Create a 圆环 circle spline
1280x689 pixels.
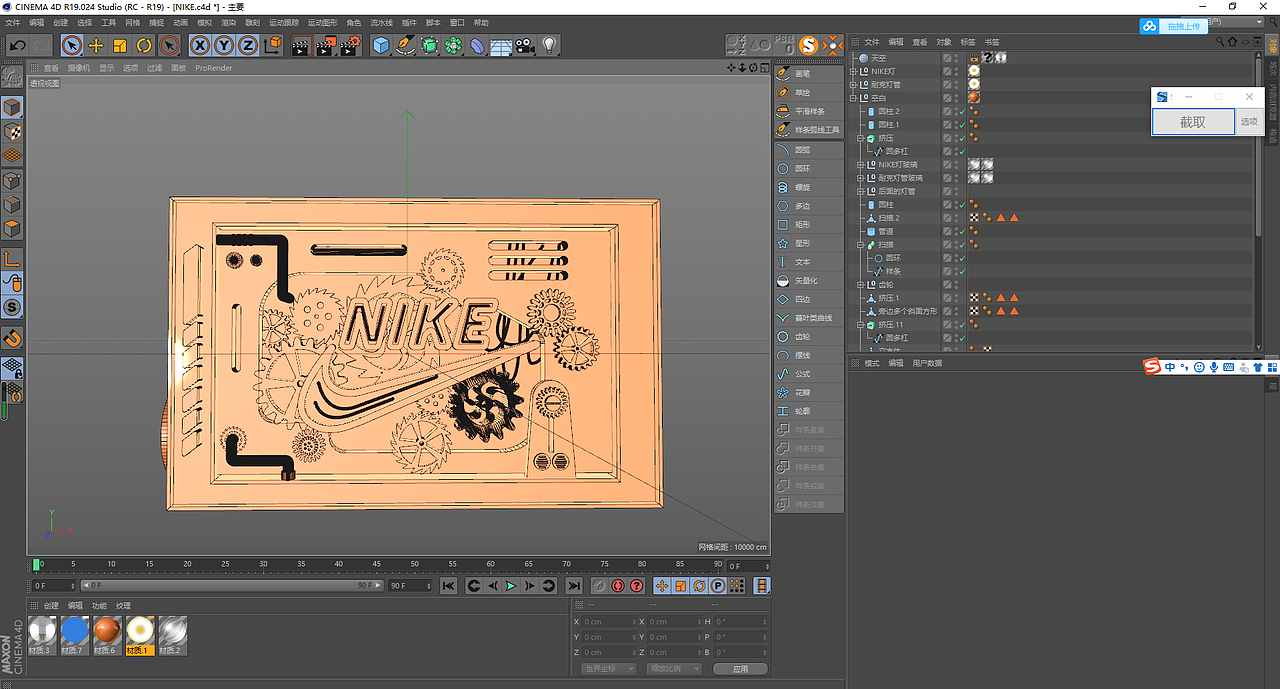point(808,168)
